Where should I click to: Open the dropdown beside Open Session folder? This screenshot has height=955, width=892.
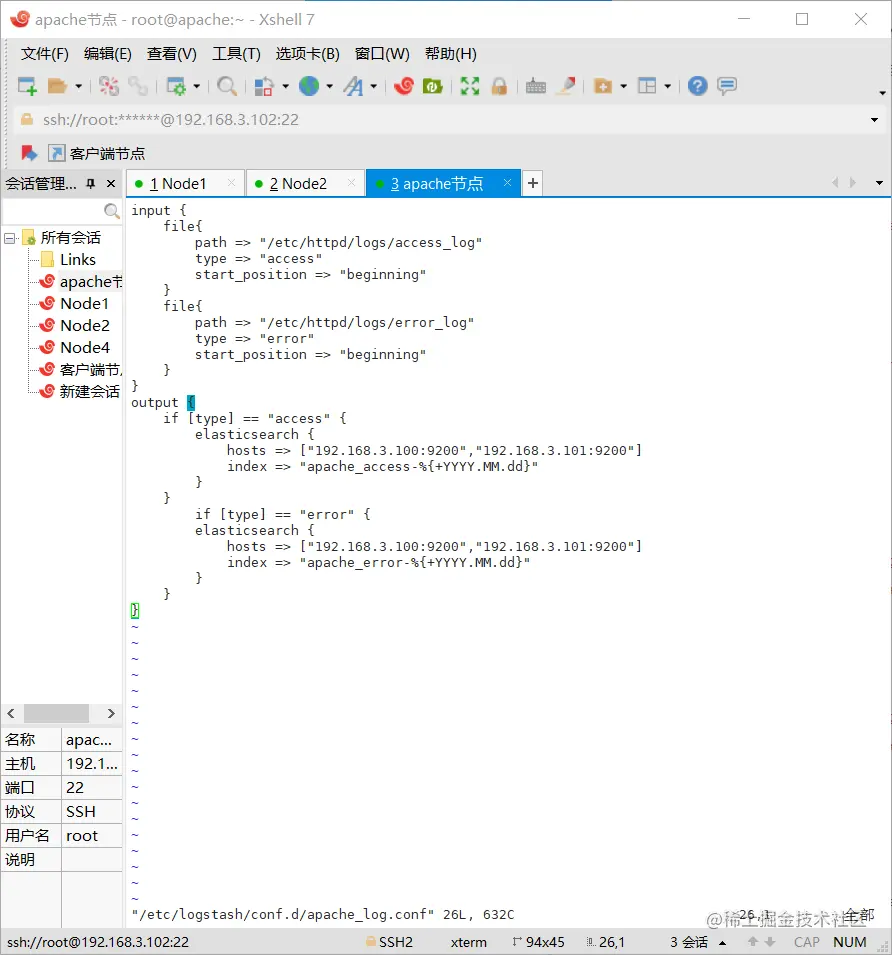(x=79, y=86)
